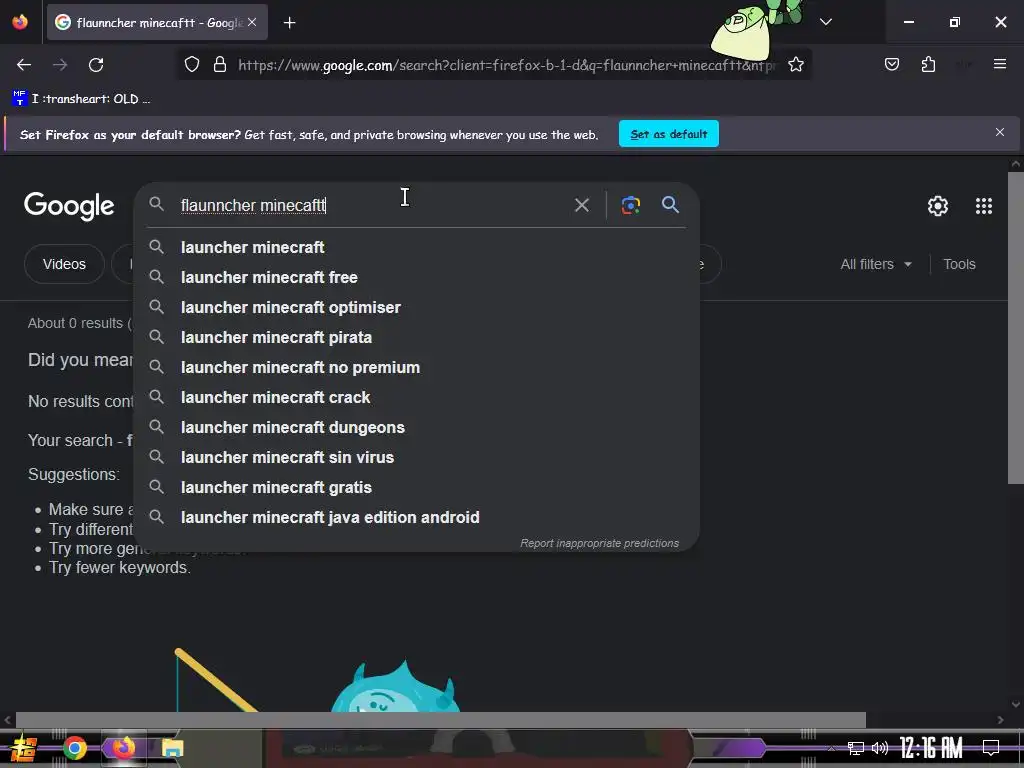Submit search with blue magnifier icon
1024x768 pixels.
point(670,204)
